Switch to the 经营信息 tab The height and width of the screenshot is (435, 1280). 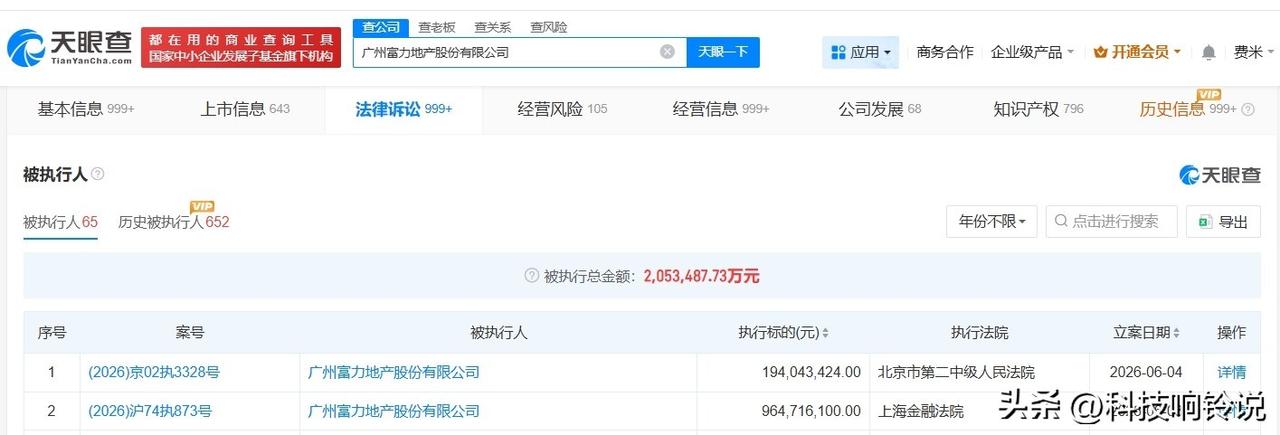pos(721,109)
